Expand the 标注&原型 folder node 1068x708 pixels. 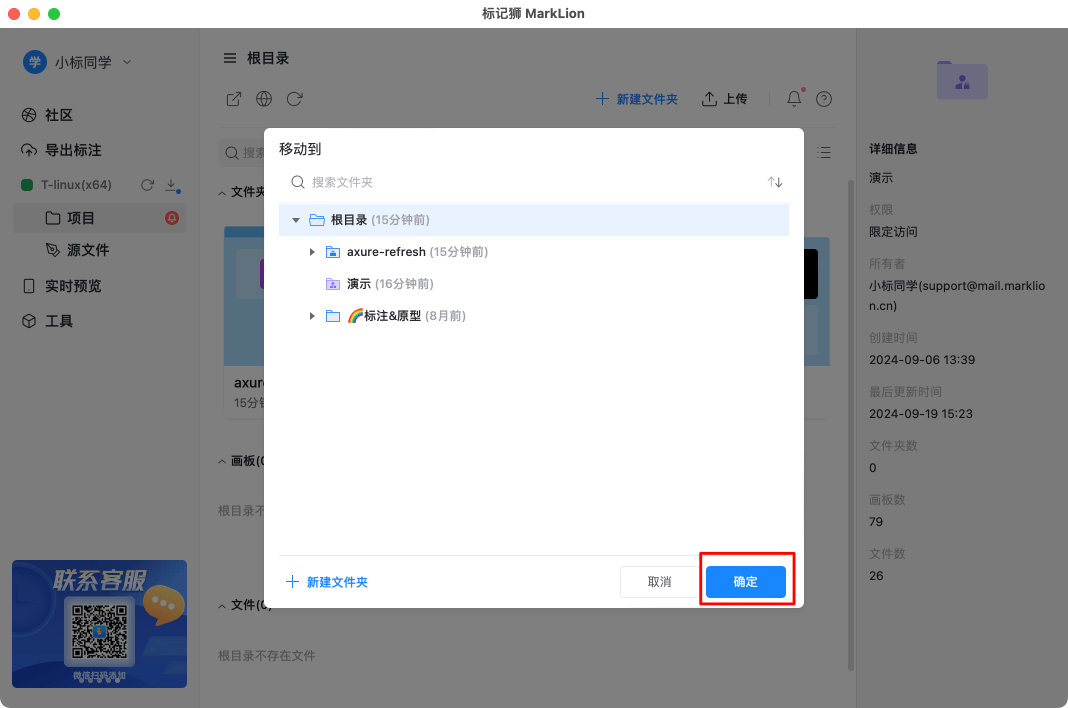coord(312,315)
